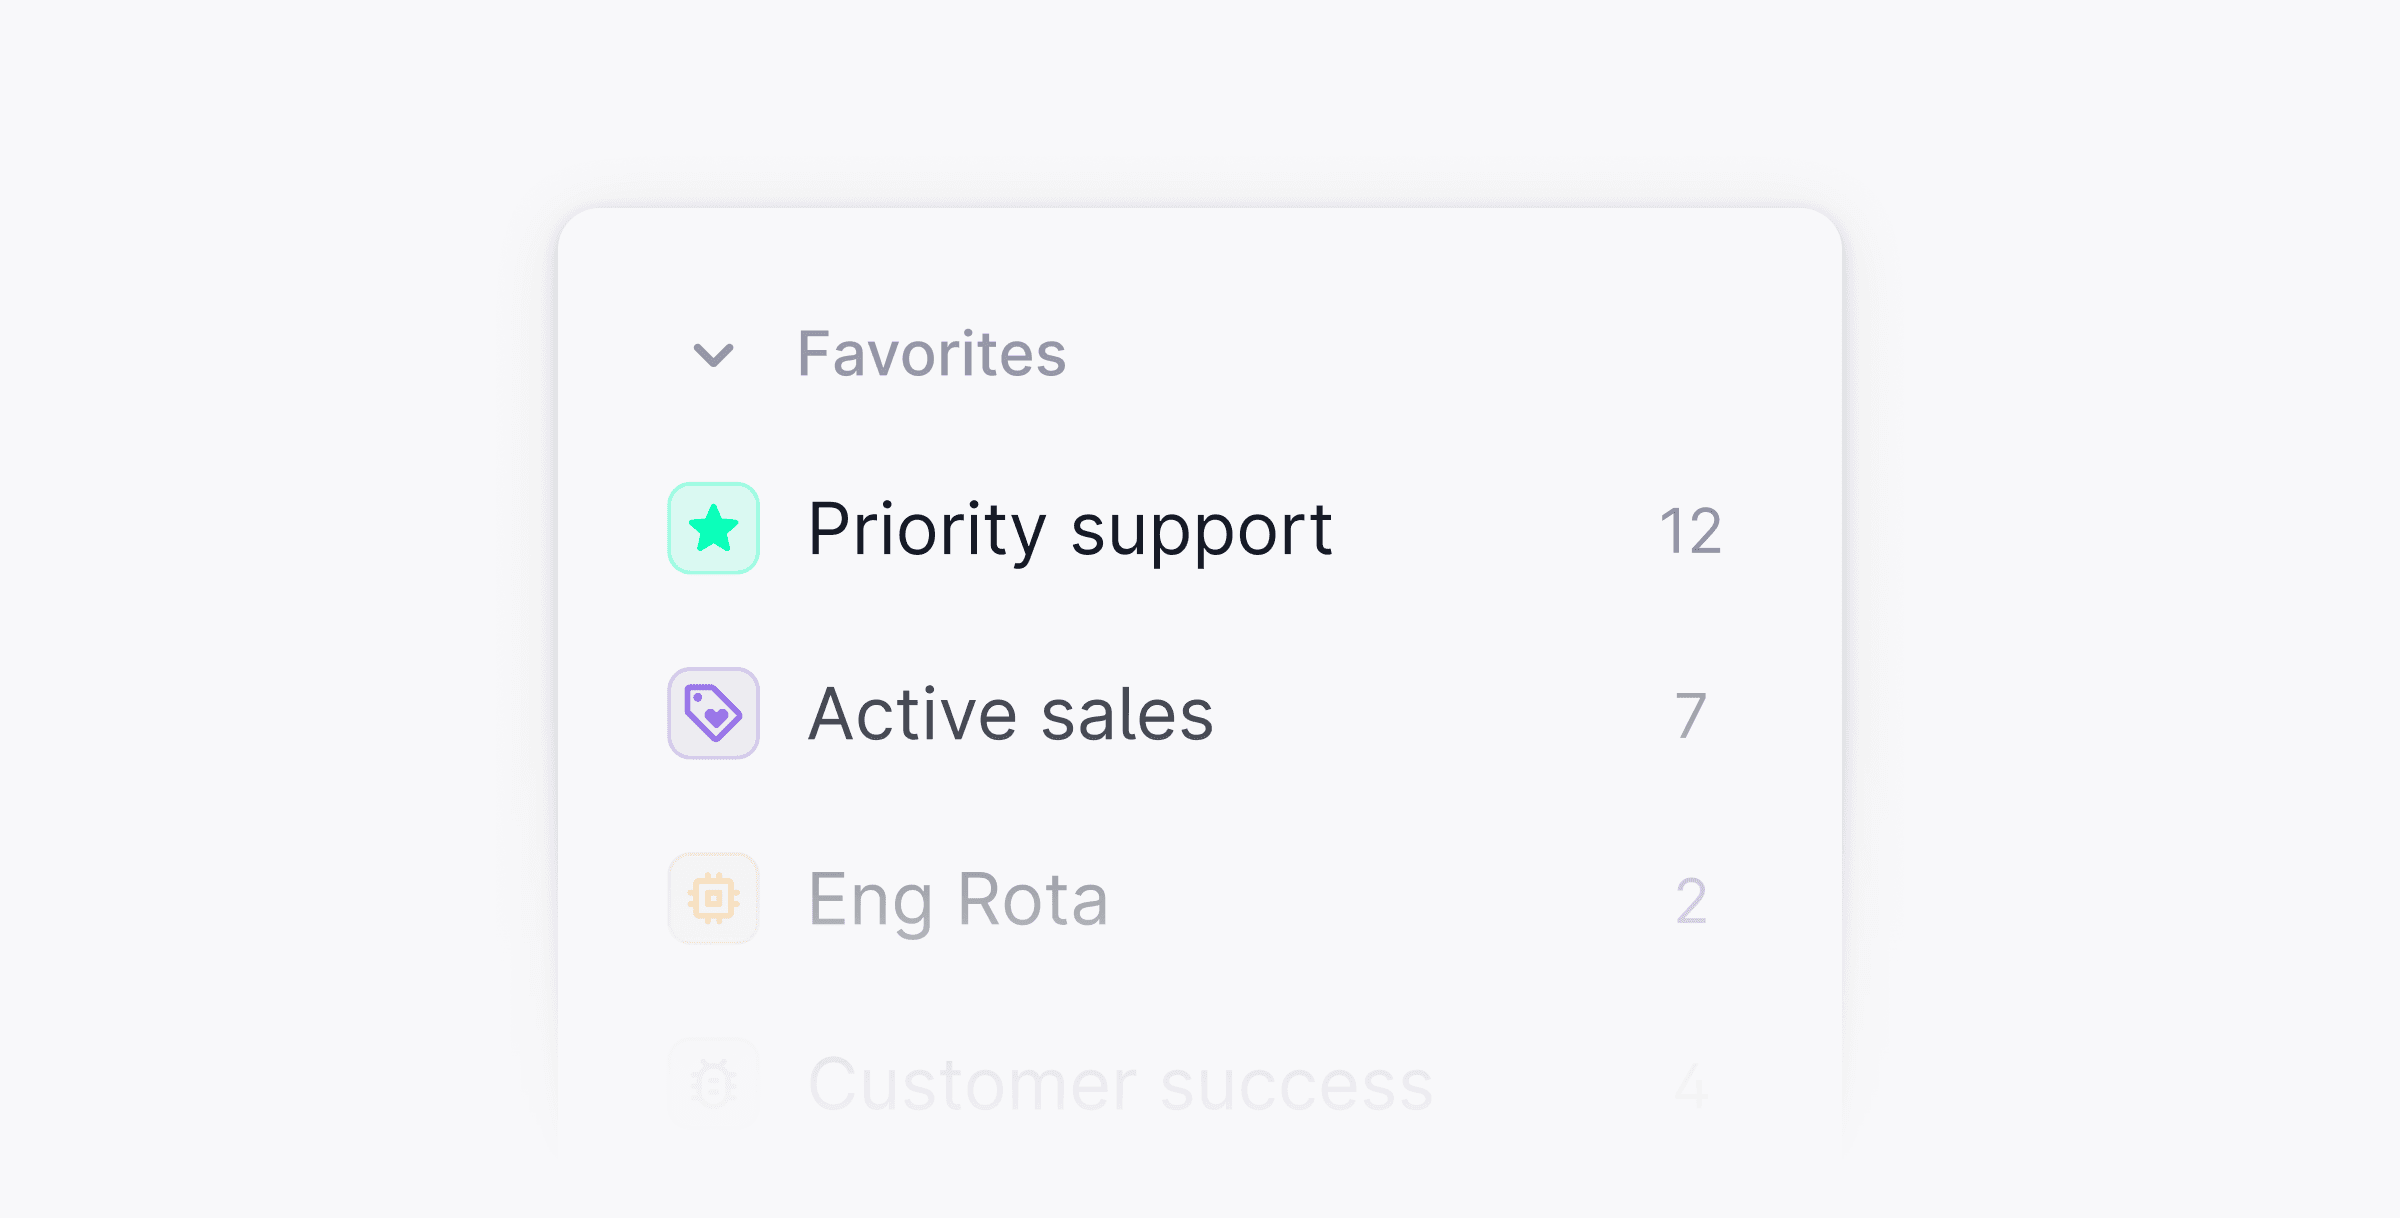Click the faded count 4 beside Customer success

click(x=1690, y=1085)
